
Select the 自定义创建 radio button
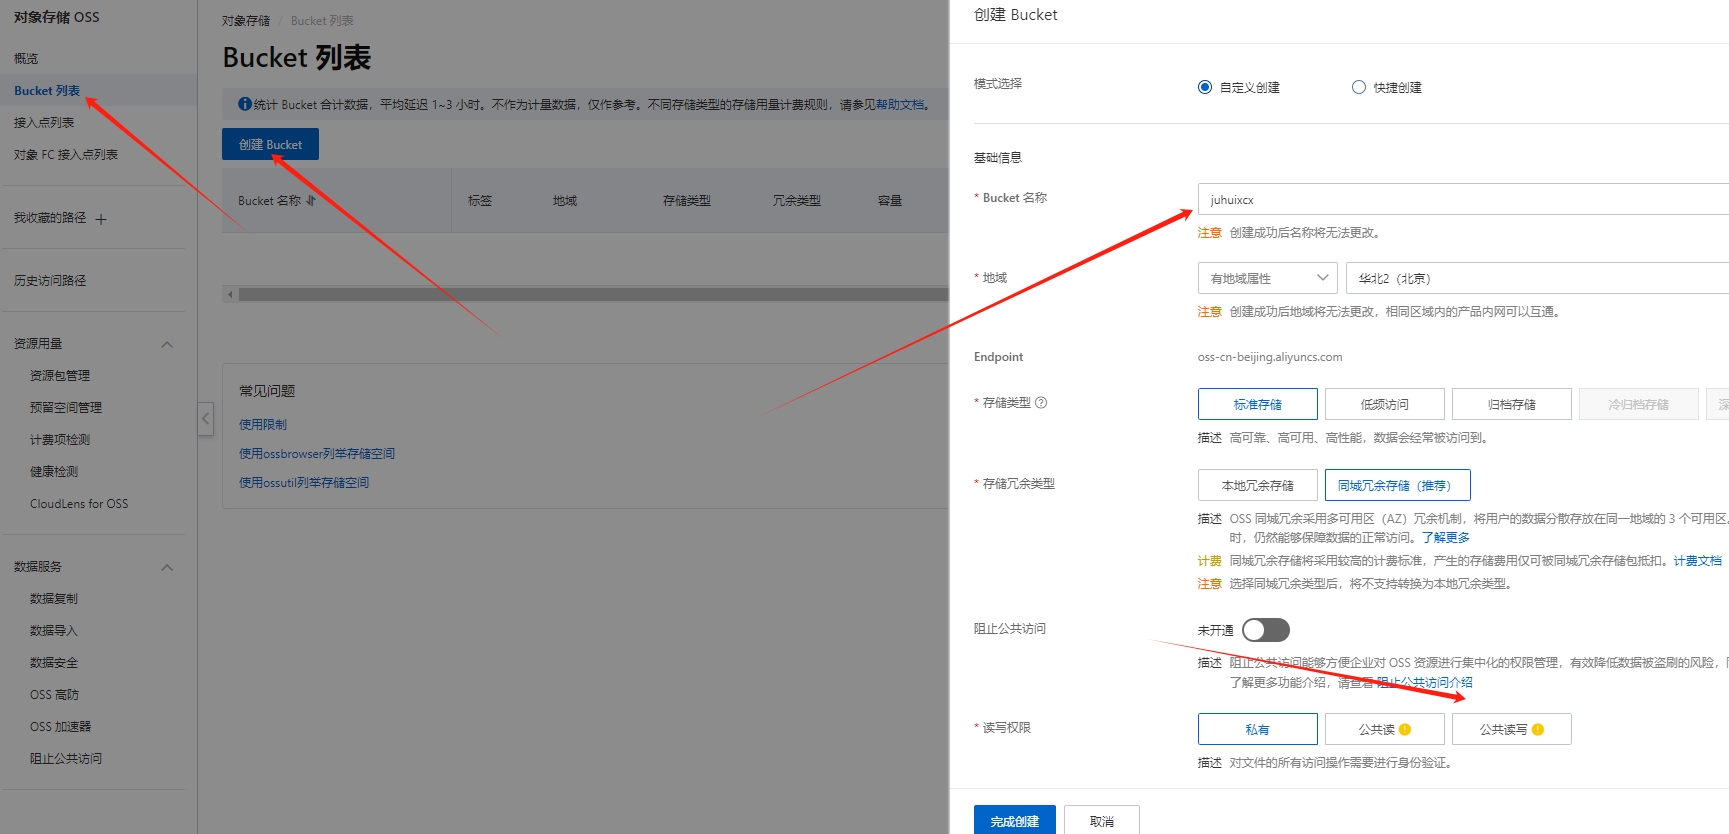(x=1205, y=87)
